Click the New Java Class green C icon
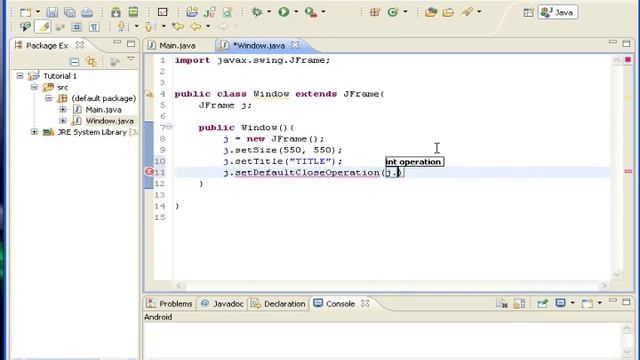 click(393, 12)
